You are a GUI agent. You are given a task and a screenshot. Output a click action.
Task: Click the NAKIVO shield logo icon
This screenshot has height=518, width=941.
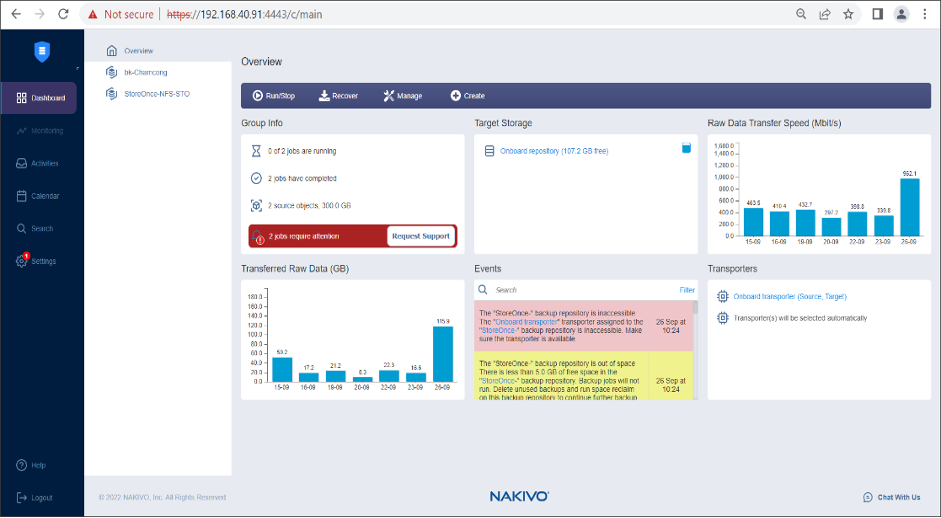[x=41, y=52]
